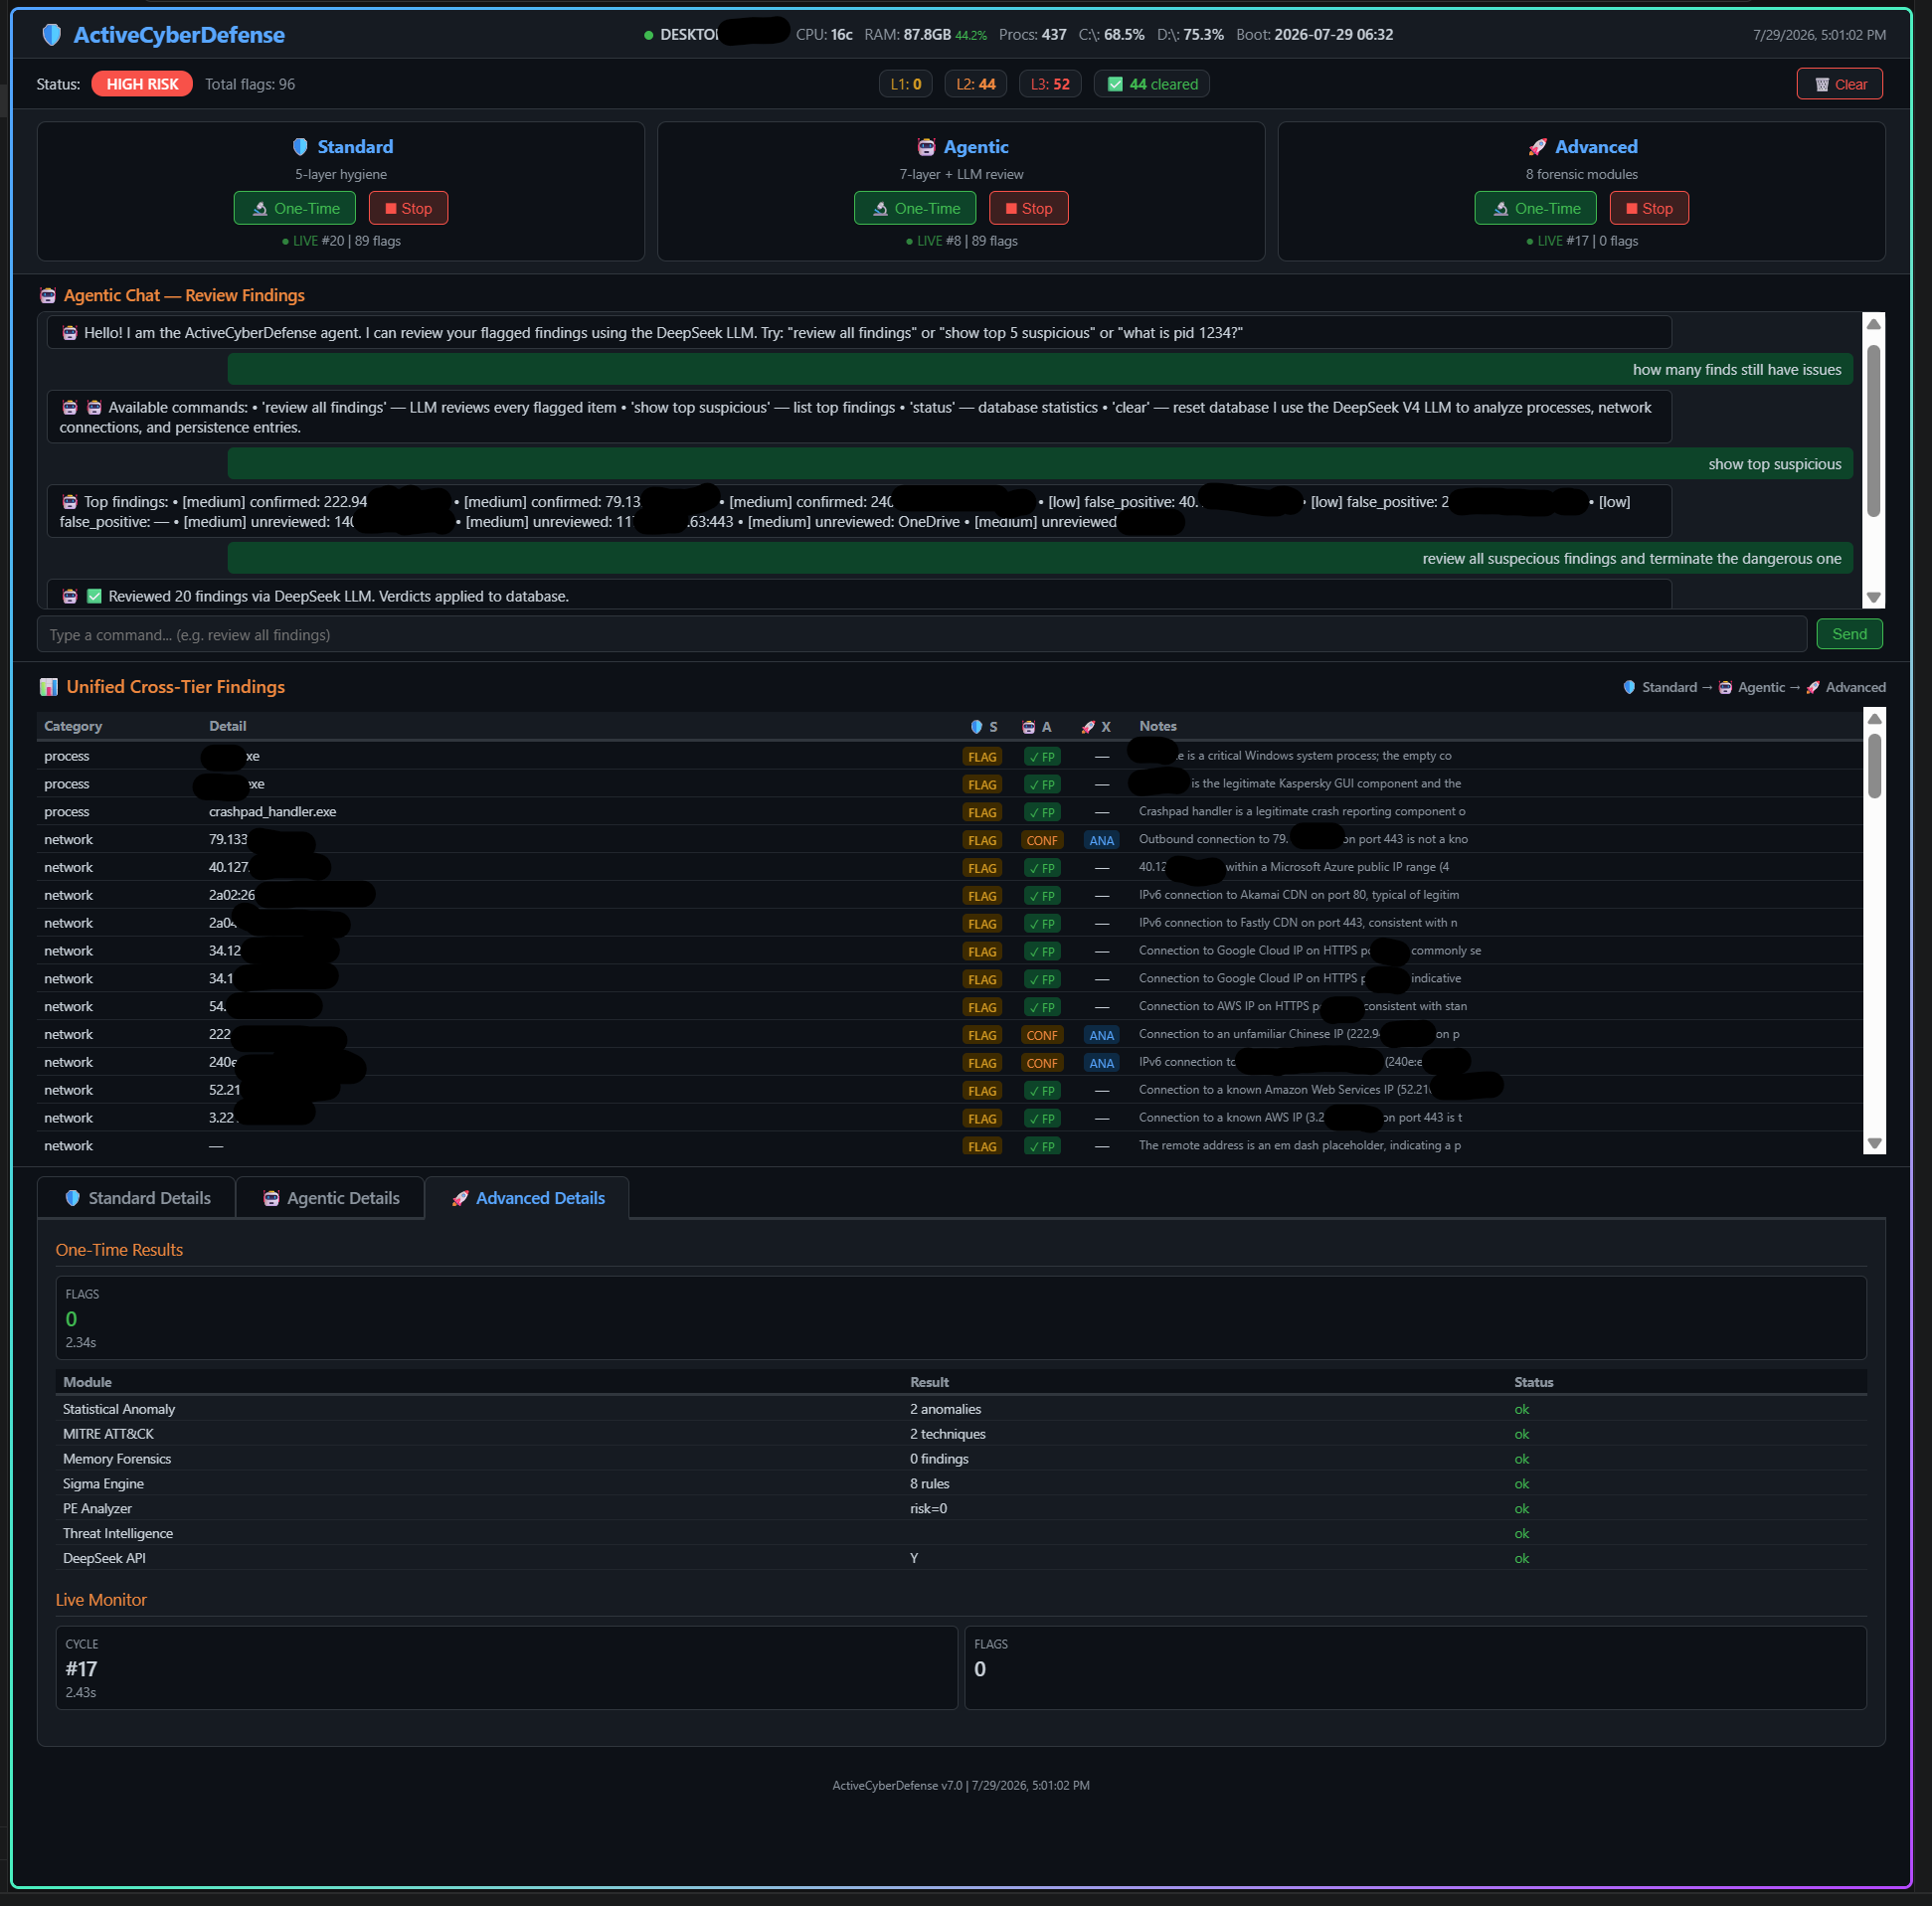Click the MITRE ATT&CK module row
Screen dimensions: 1932x1906
coord(961,1434)
